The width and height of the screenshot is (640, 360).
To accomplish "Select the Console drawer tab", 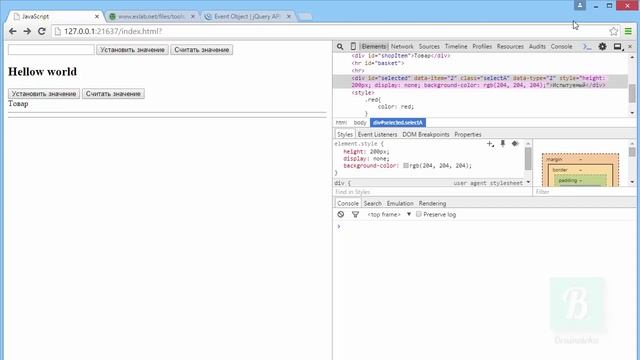I will click(348, 203).
